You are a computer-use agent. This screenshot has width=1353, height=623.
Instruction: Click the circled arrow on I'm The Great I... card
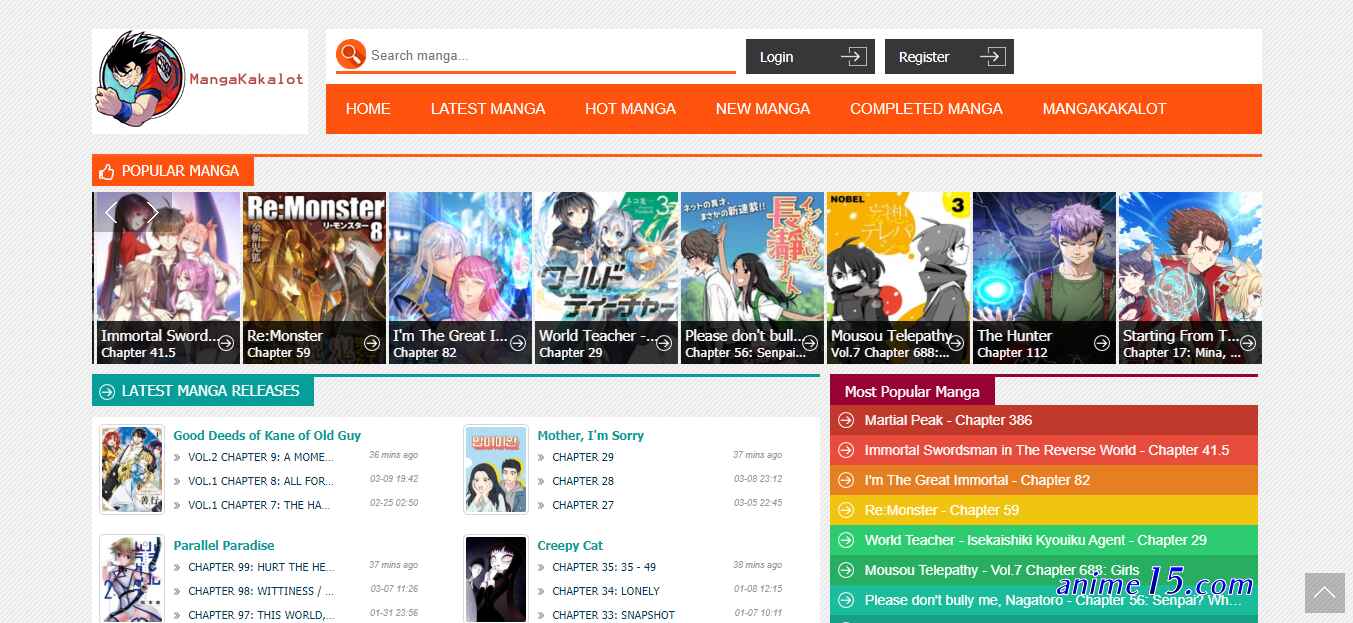pyautogui.click(x=518, y=343)
